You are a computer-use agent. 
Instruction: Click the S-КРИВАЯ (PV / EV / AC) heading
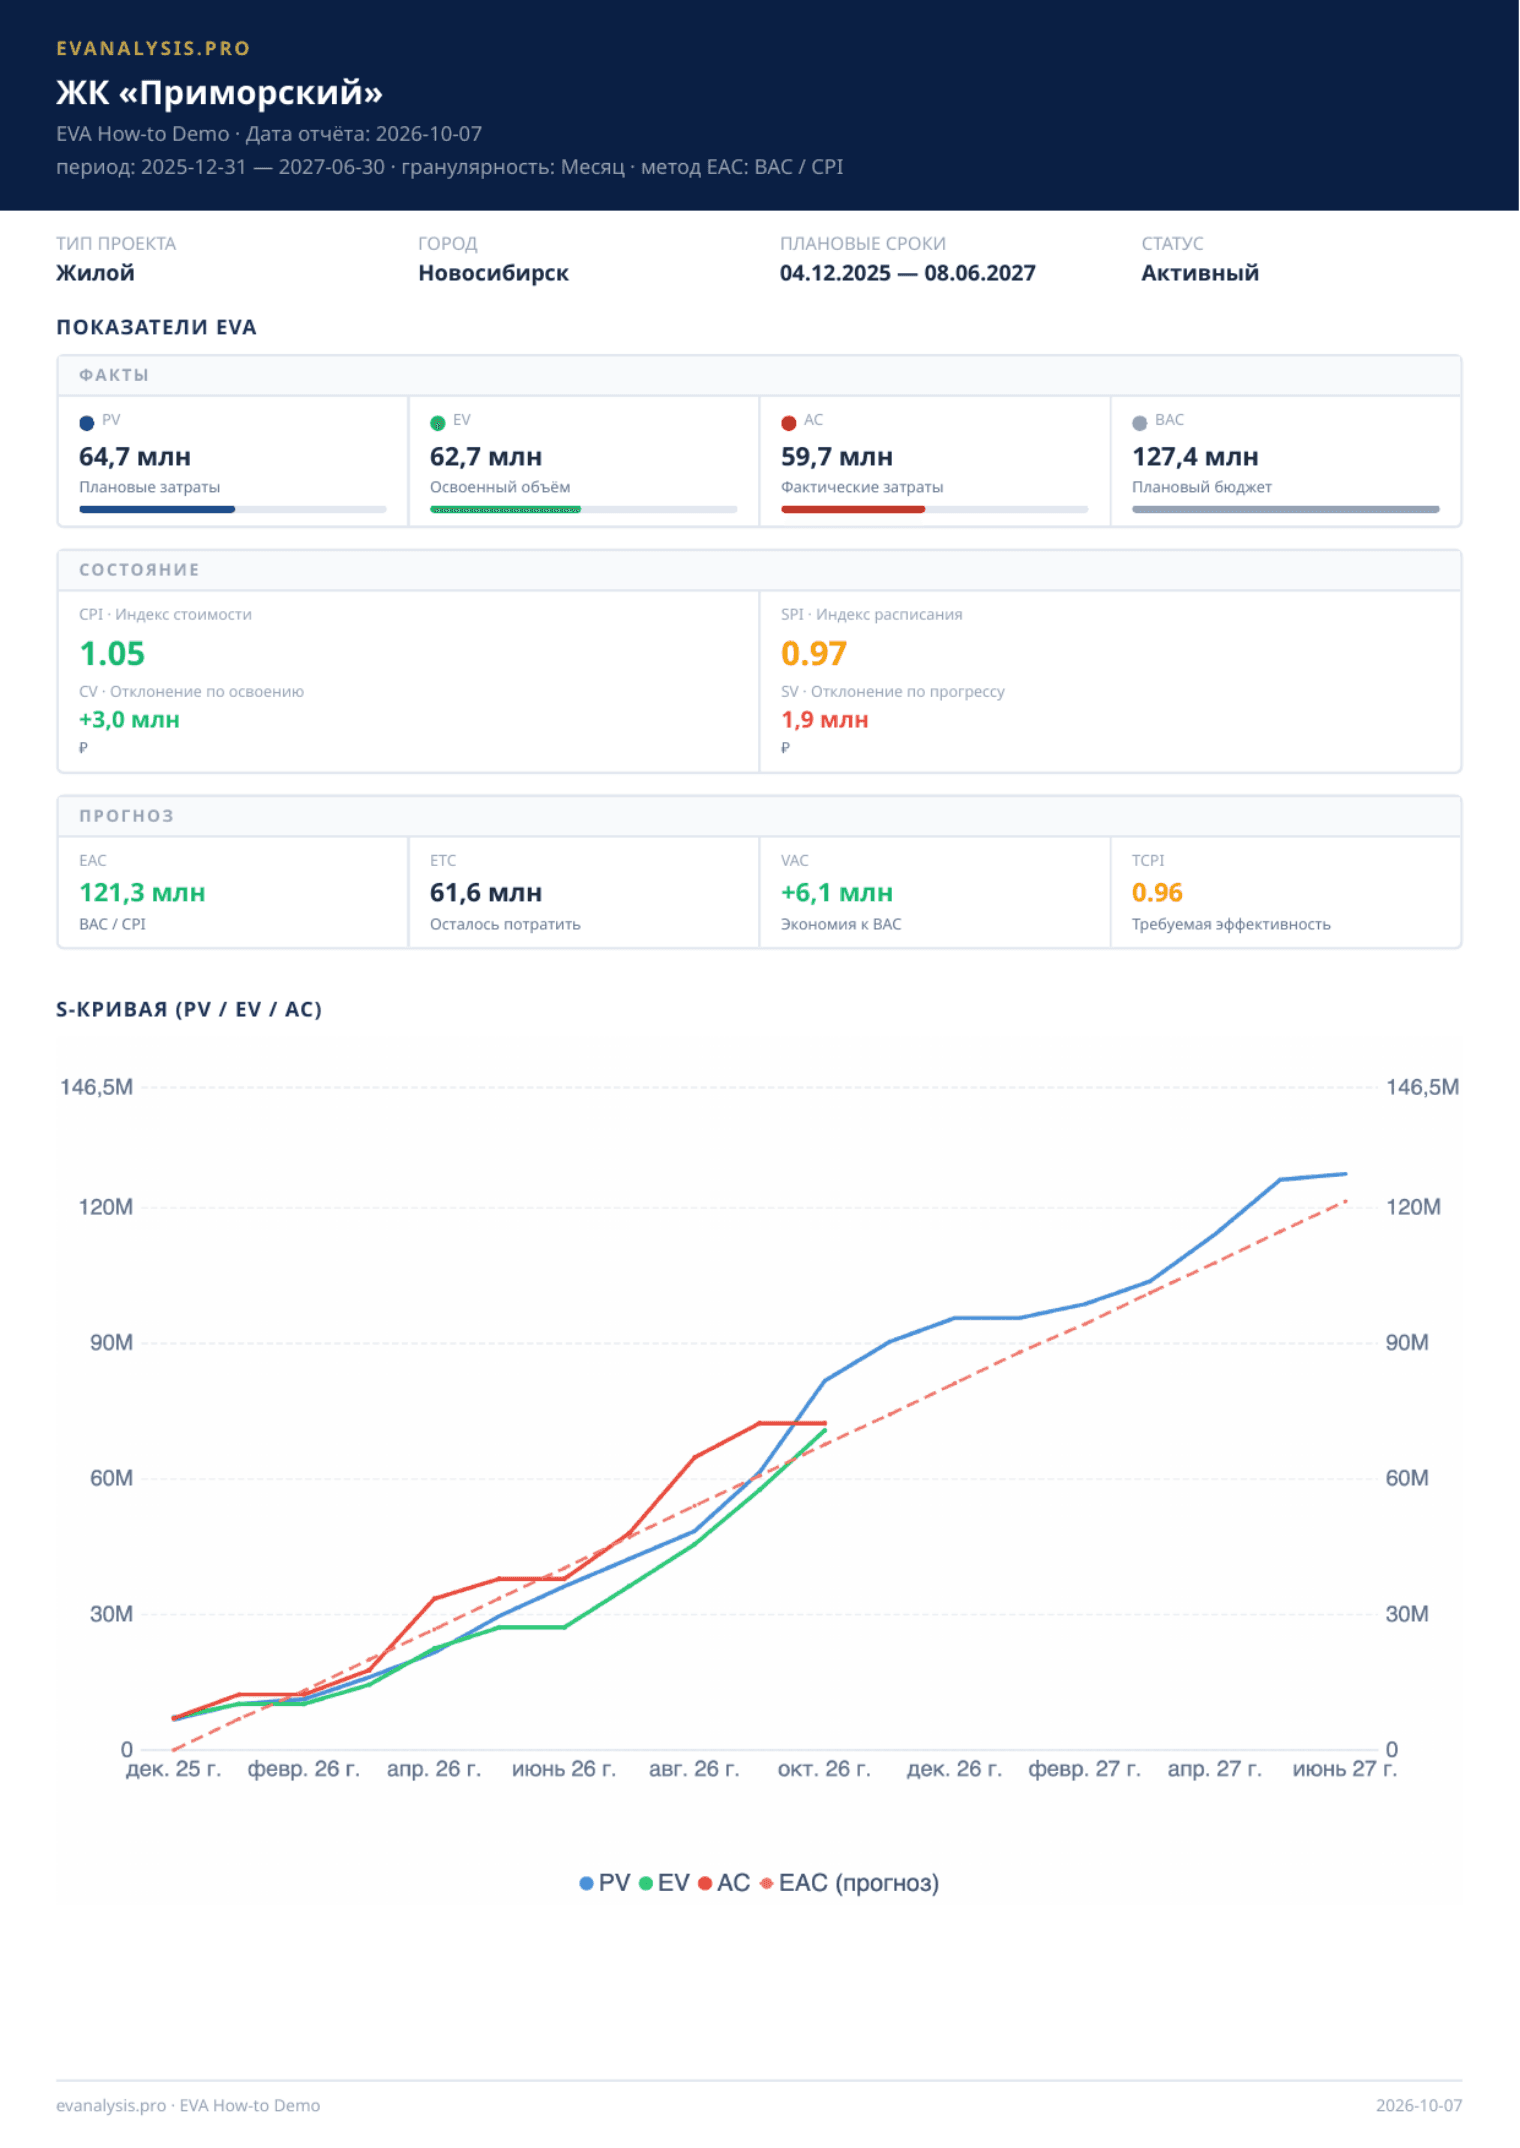(x=189, y=1009)
